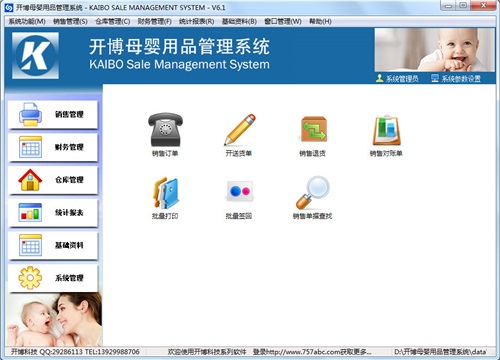Select 统计报表 bar chart button in sidebar
The height and width of the screenshot is (360, 500).
53,213
